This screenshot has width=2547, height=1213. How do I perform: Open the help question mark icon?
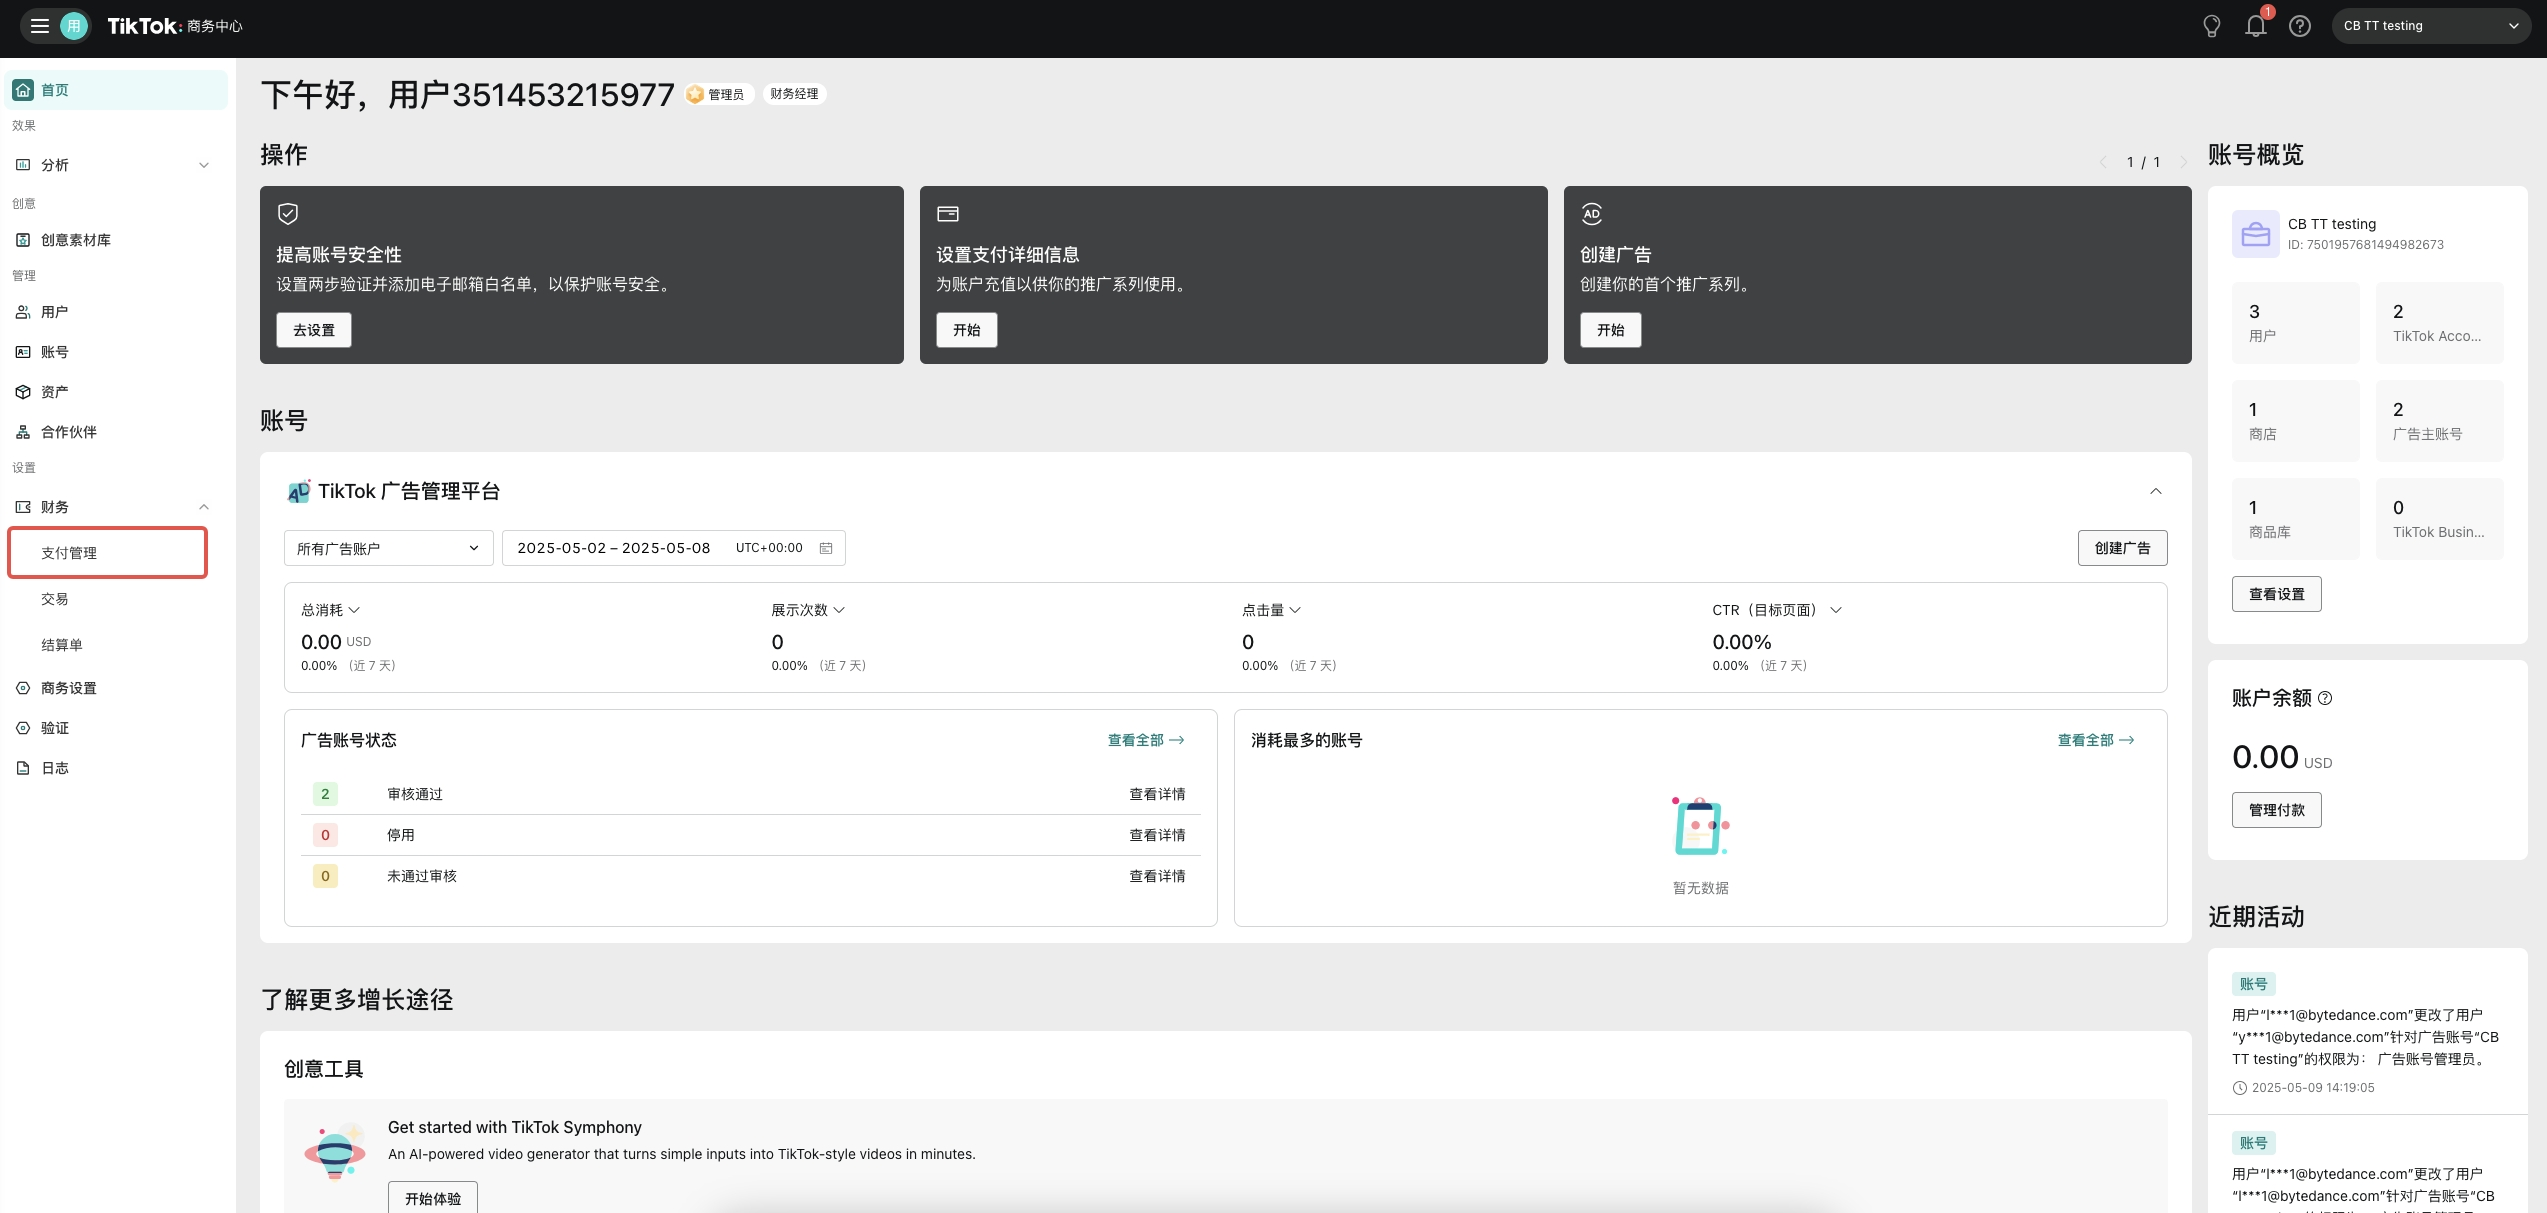coord(2300,27)
